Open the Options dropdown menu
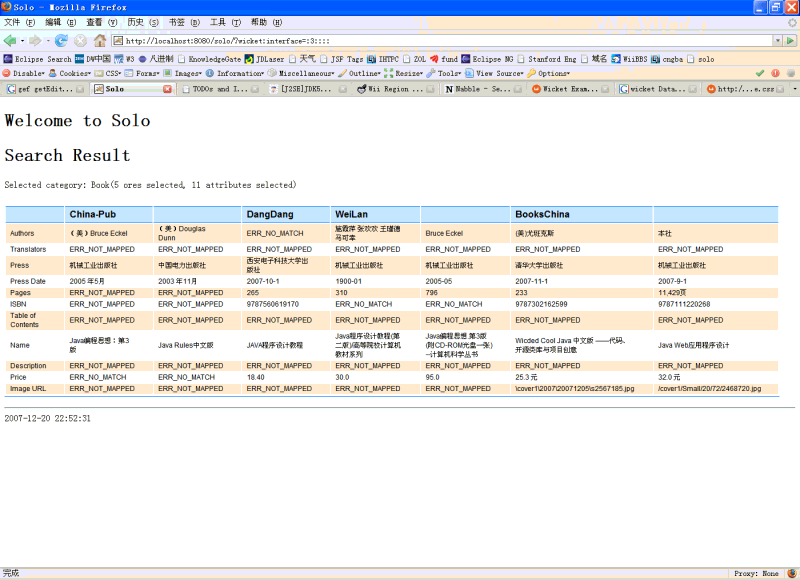 548,73
